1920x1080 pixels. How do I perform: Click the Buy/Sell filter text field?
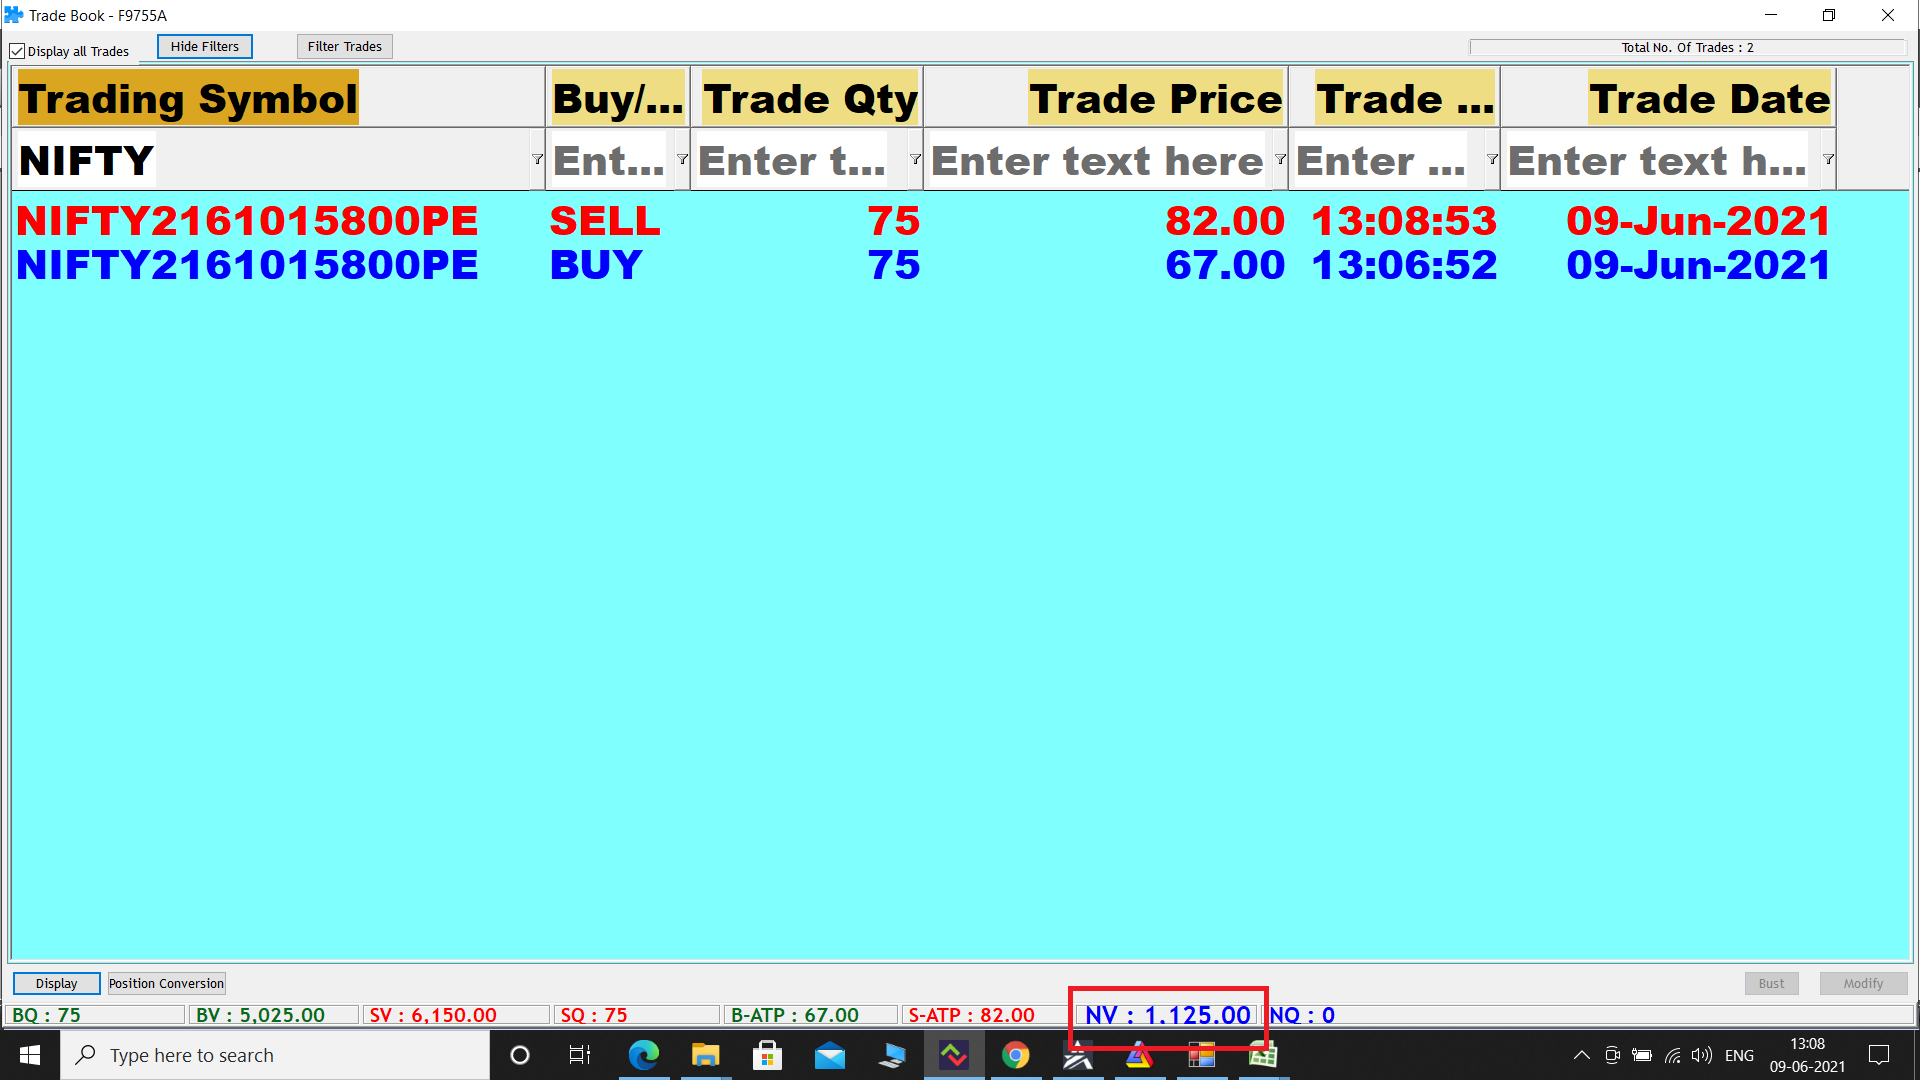(x=609, y=160)
